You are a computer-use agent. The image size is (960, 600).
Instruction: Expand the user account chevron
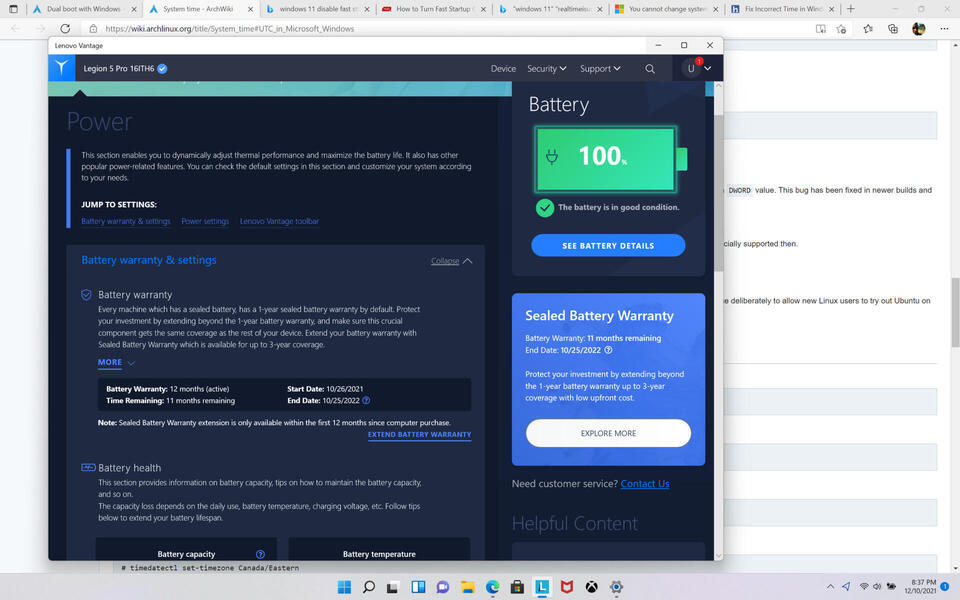click(x=708, y=69)
